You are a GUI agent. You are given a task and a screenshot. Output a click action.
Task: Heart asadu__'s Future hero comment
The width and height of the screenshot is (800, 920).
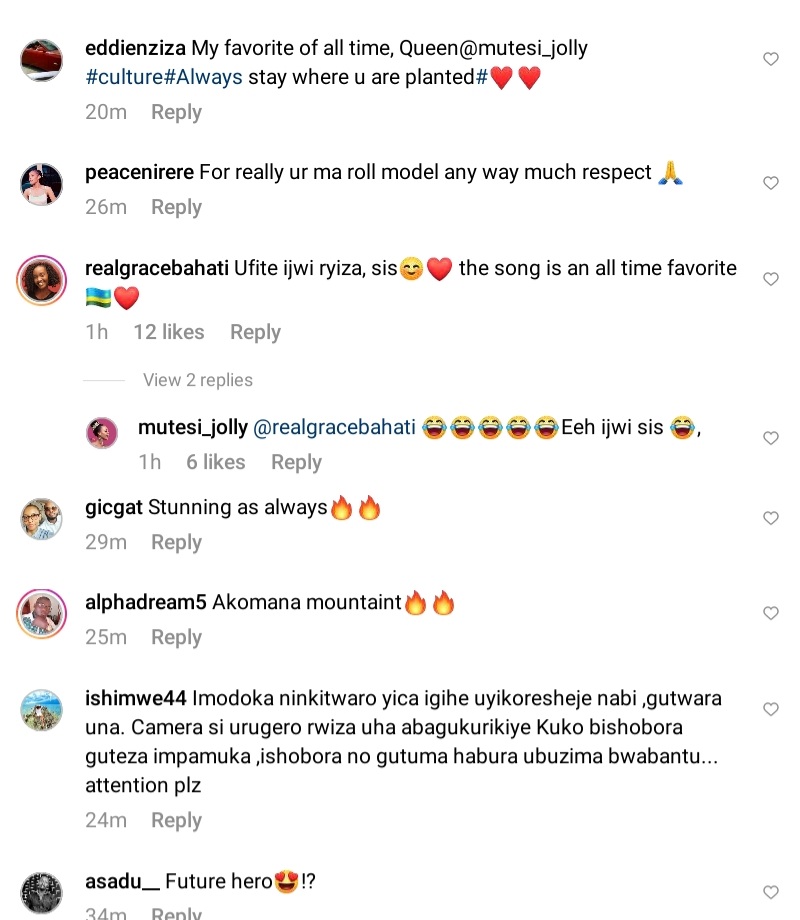pyautogui.click(x=771, y=893)
